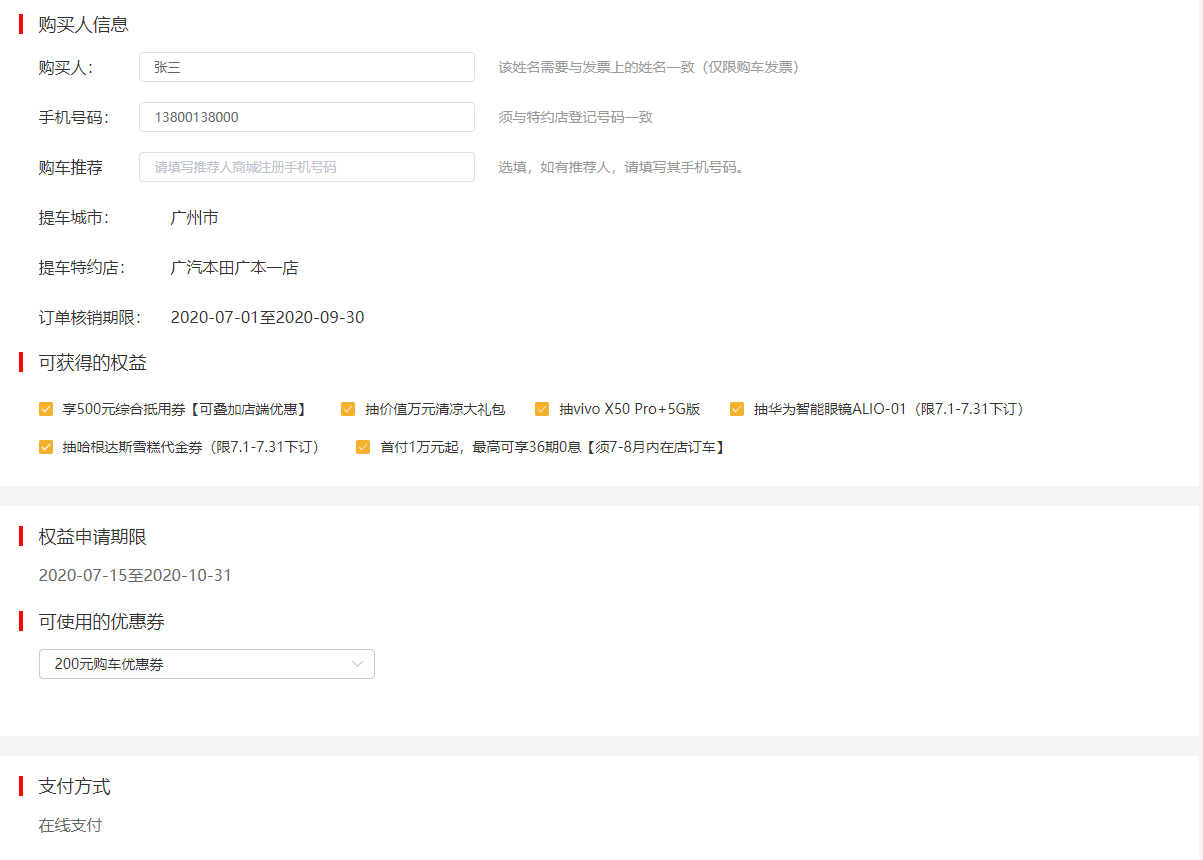
Task: Toggle the 抽vivo X50 Pro+5G版 checkbox
Action: 542,409
